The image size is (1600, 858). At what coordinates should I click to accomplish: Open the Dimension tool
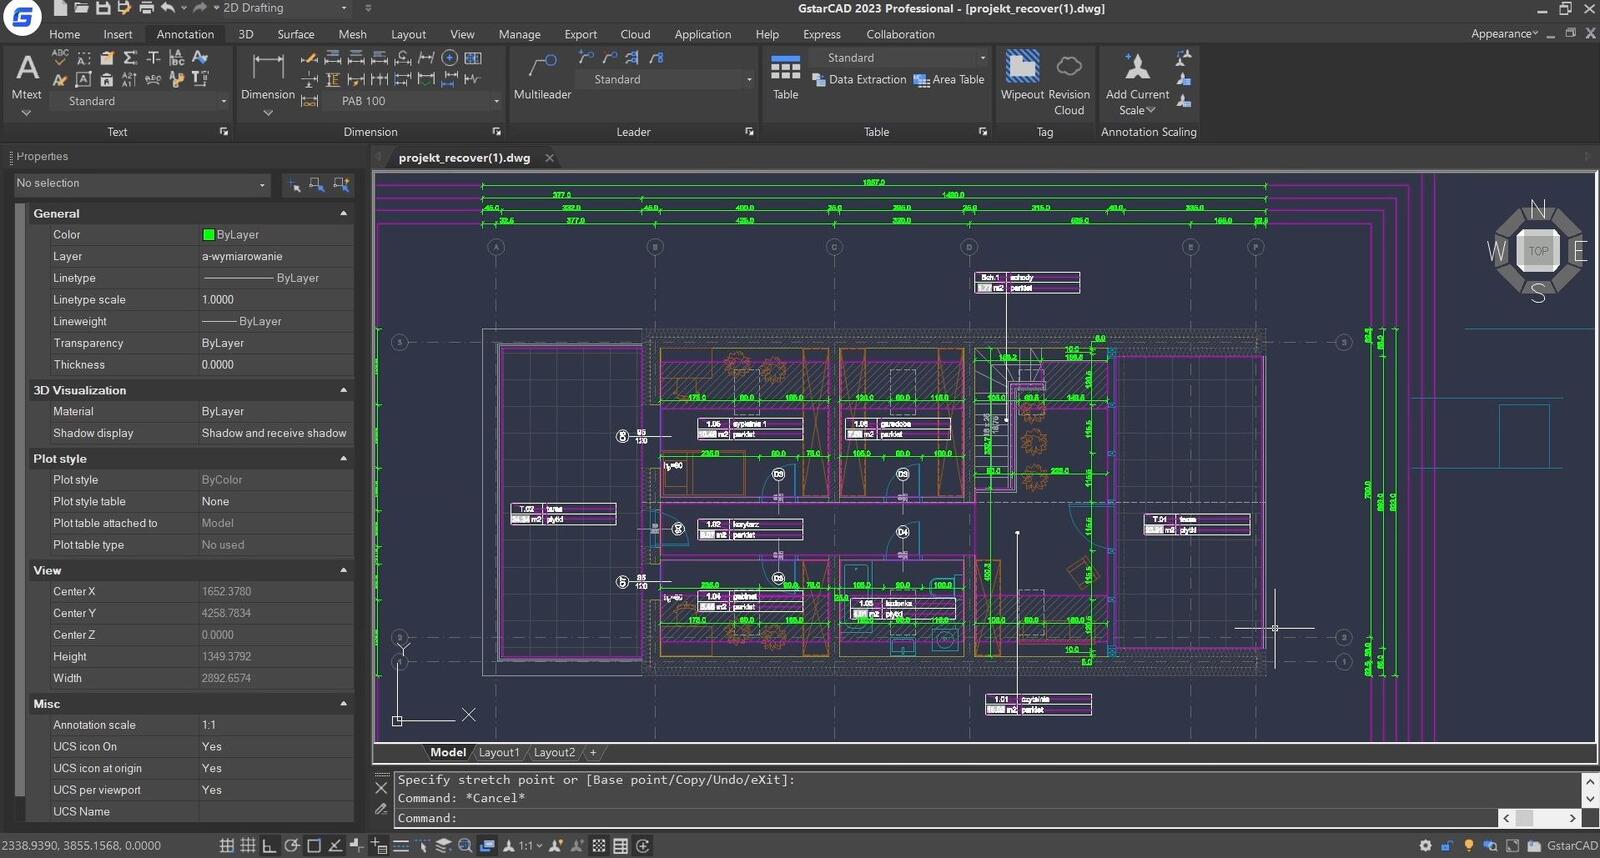268,68
